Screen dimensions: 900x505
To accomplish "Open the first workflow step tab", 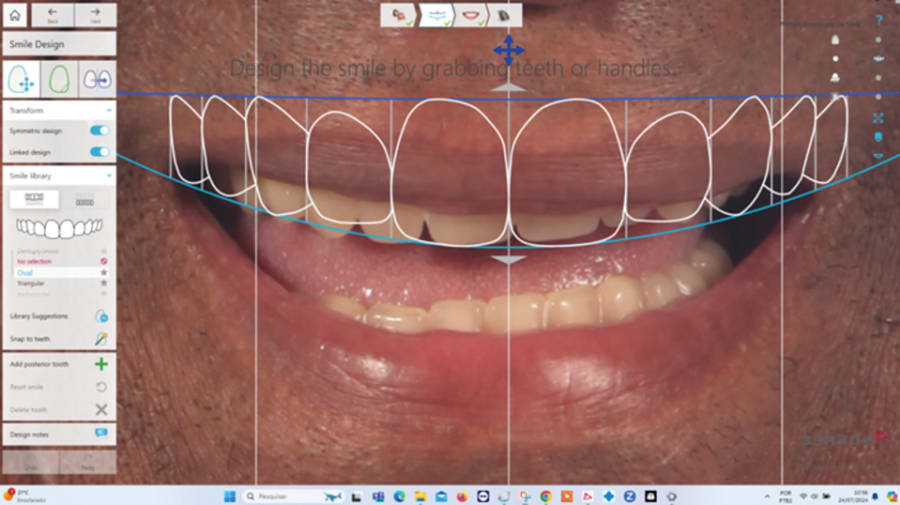I will pyautogui.click(x=399, y=15).
